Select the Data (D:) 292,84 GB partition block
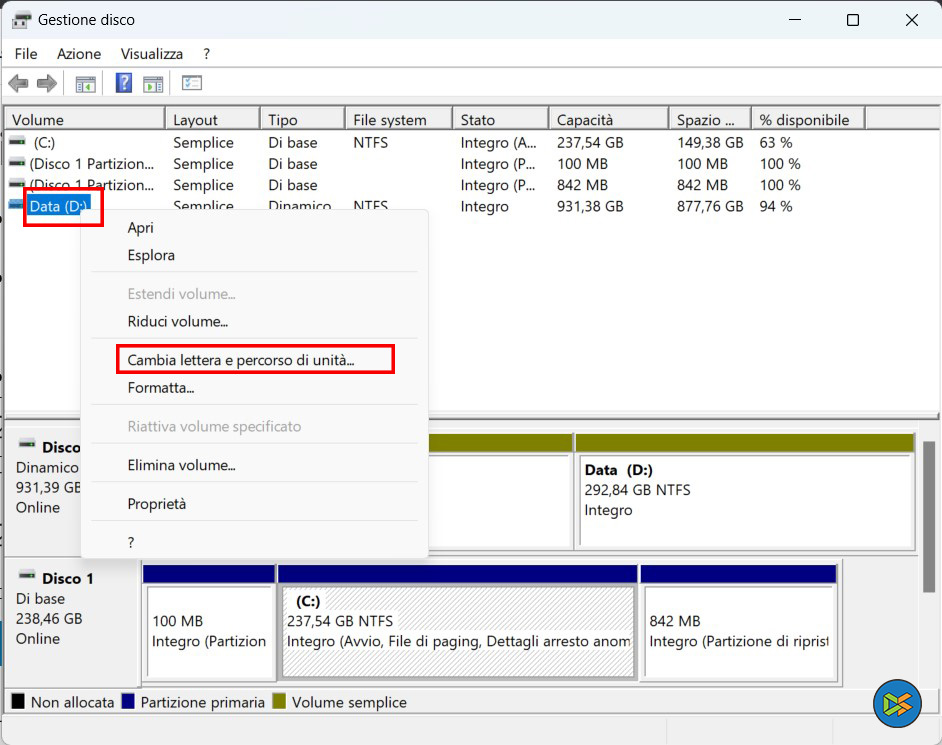This screenshot has height=745, width=942. [745, 500]
